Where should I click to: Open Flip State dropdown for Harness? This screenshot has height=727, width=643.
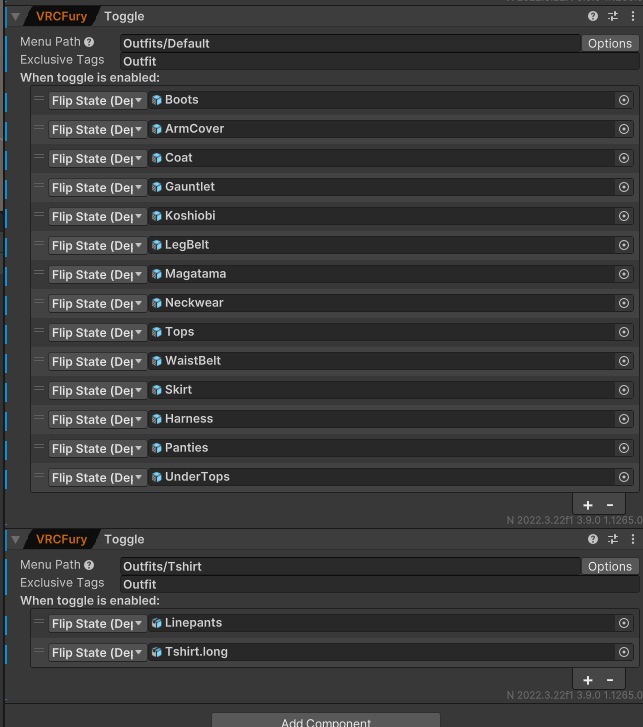[x=98, y=420]
